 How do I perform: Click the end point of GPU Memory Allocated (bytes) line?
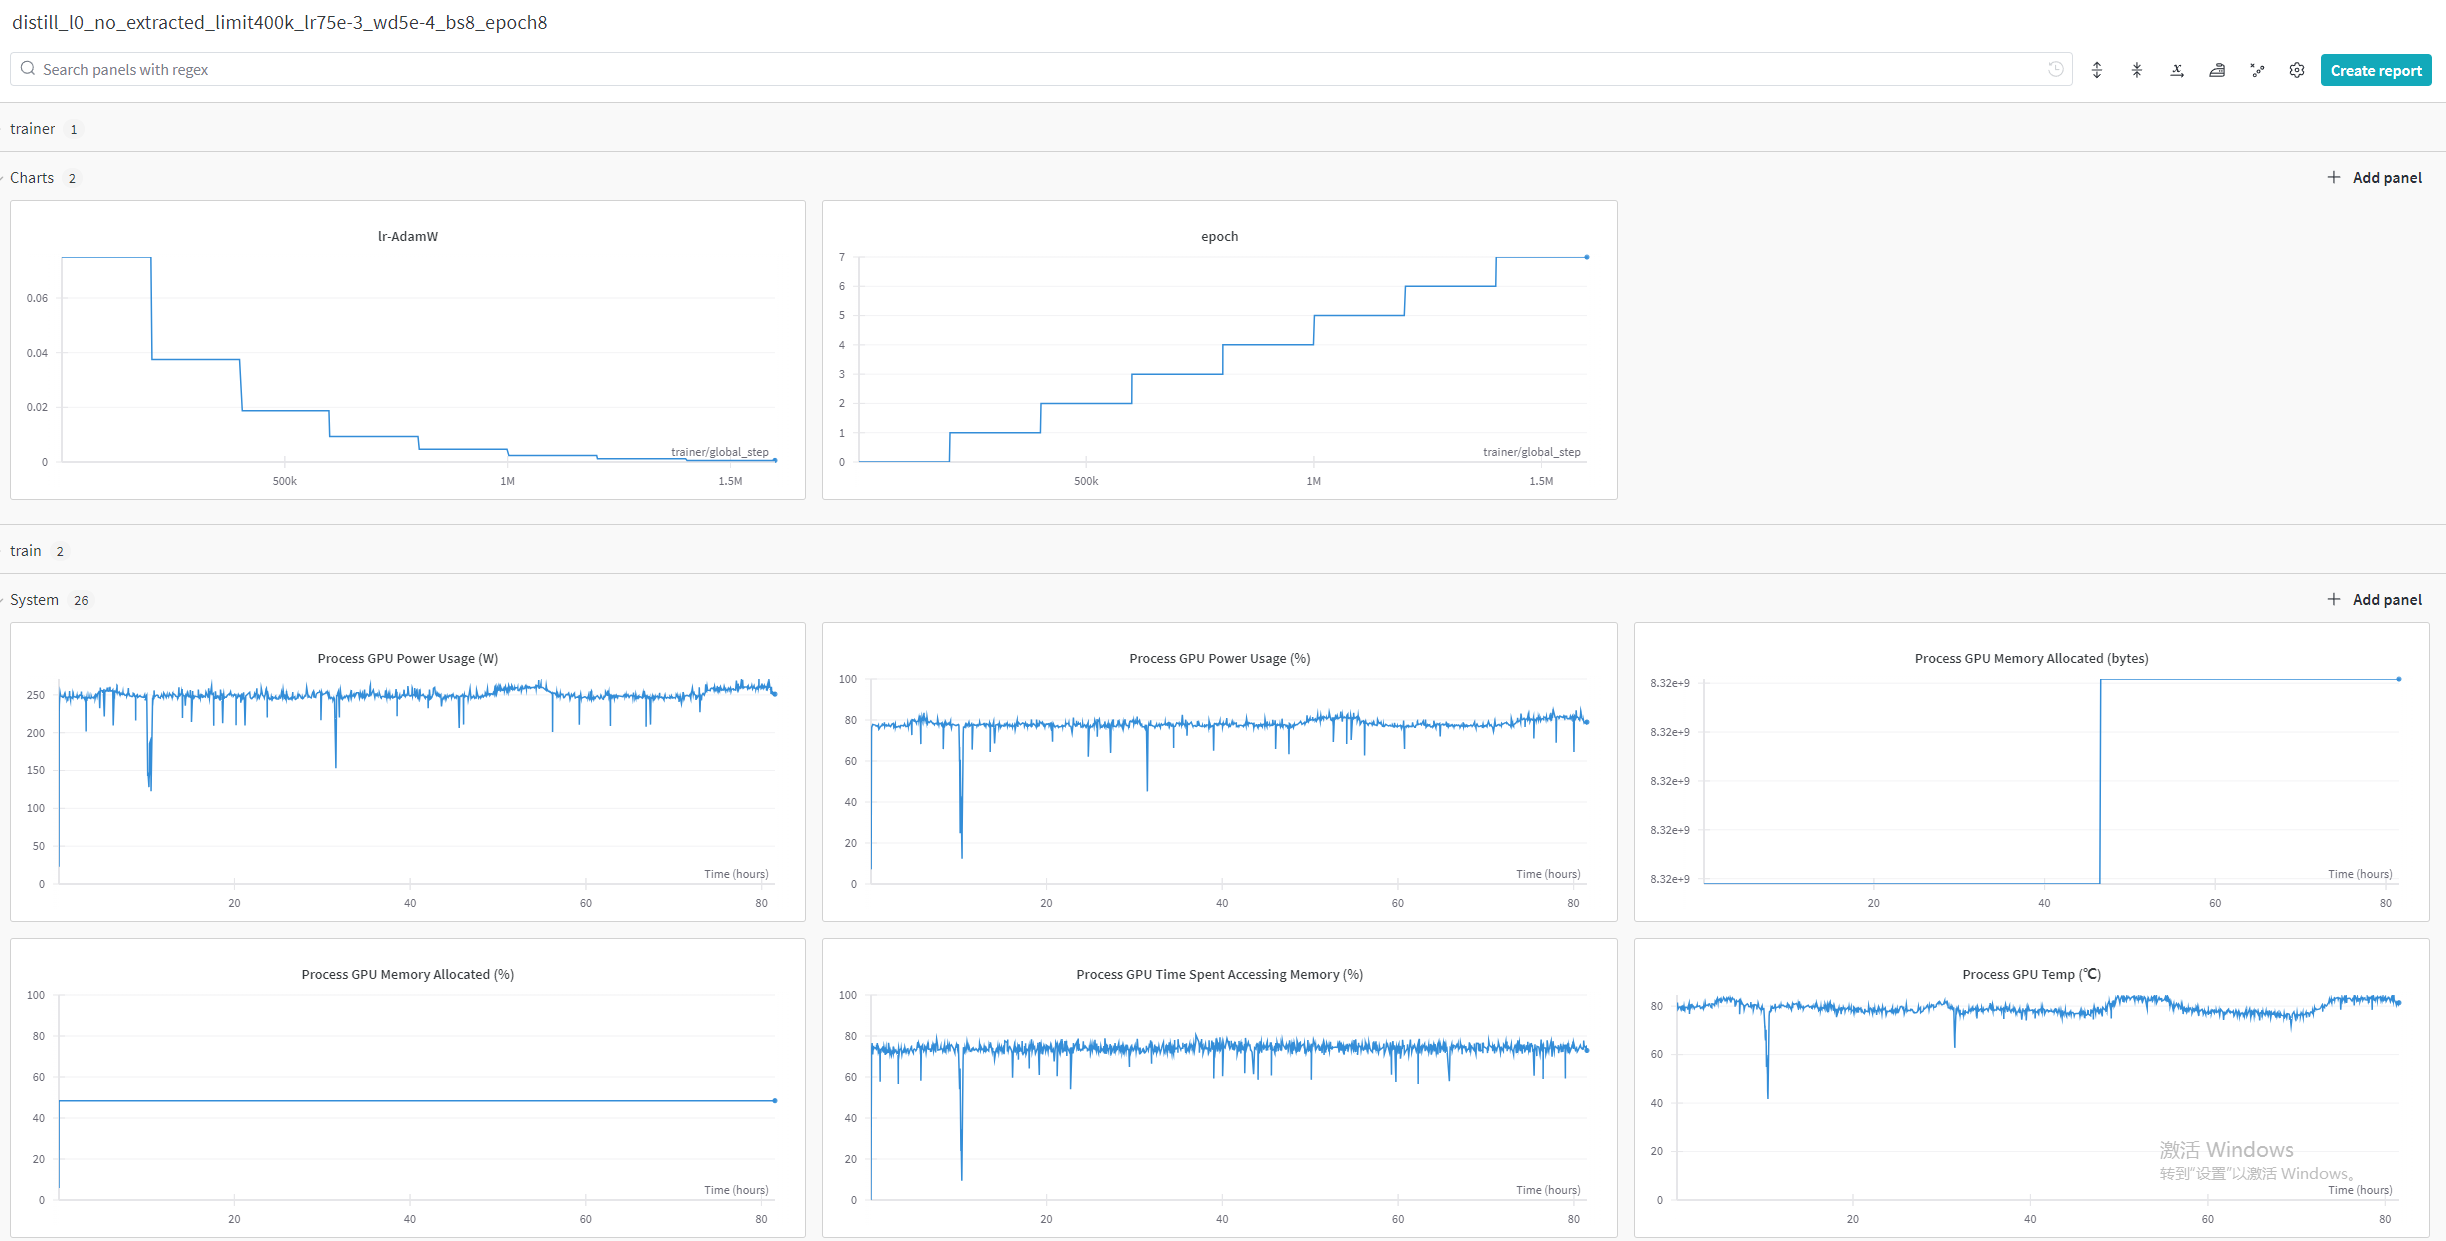pos(2399,679)
